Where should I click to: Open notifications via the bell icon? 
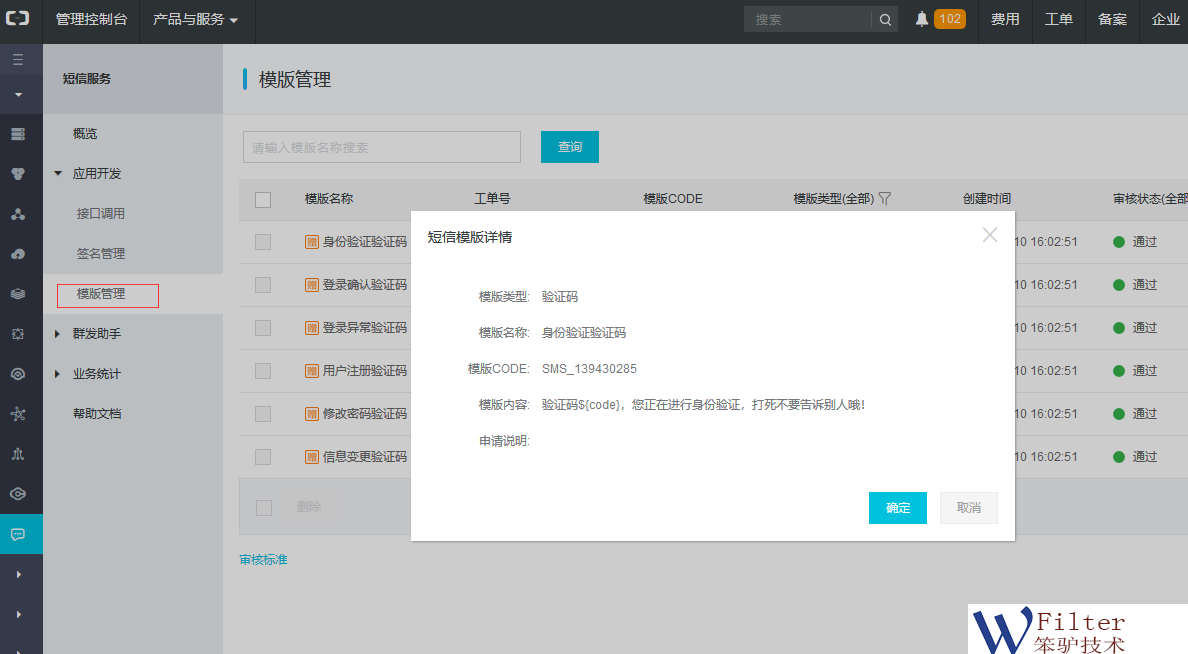pos(921,20)
